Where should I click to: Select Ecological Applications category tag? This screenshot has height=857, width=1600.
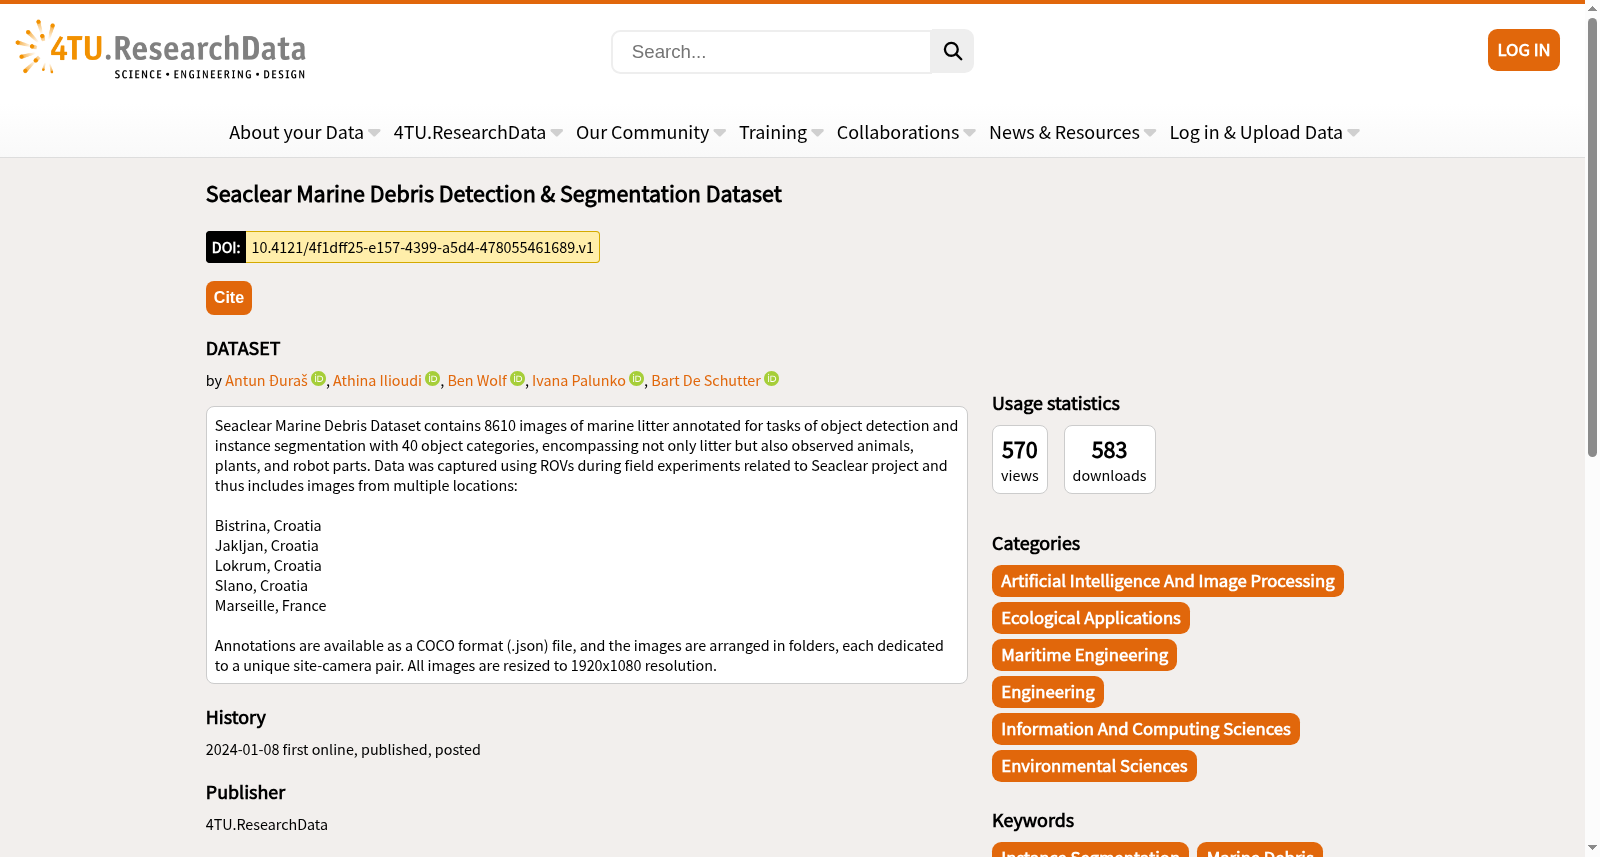click(1090, 618)
